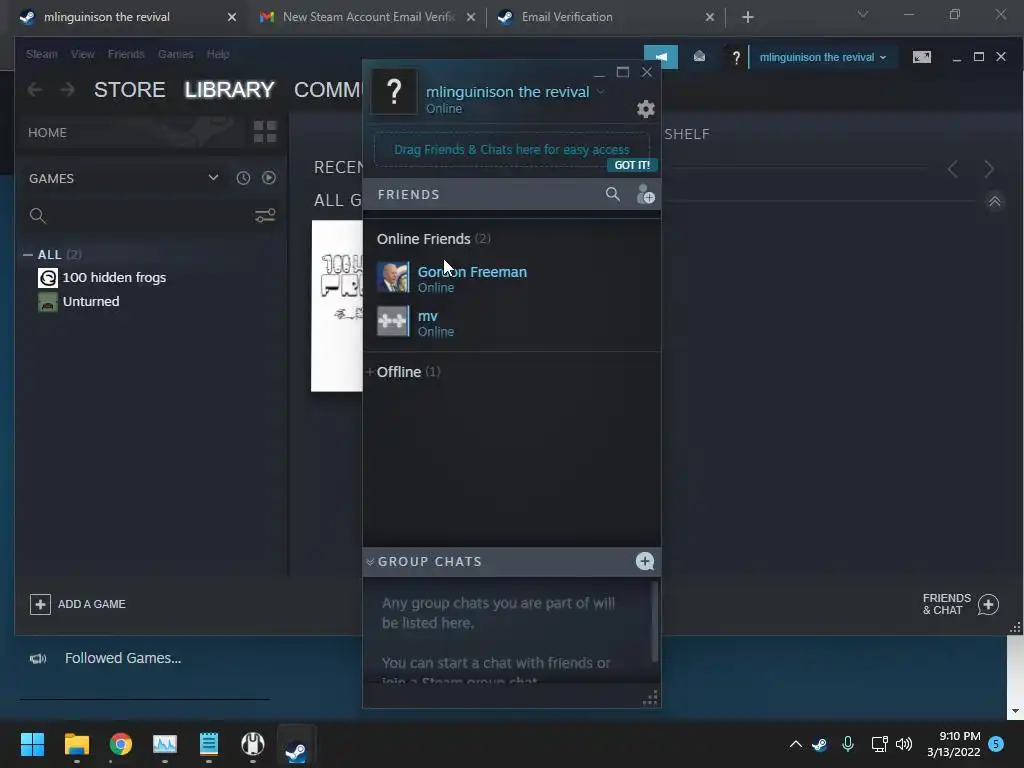Viewport: 1024px width, 768px height.
Task: Open chat with mv
Action: (512, 323)
